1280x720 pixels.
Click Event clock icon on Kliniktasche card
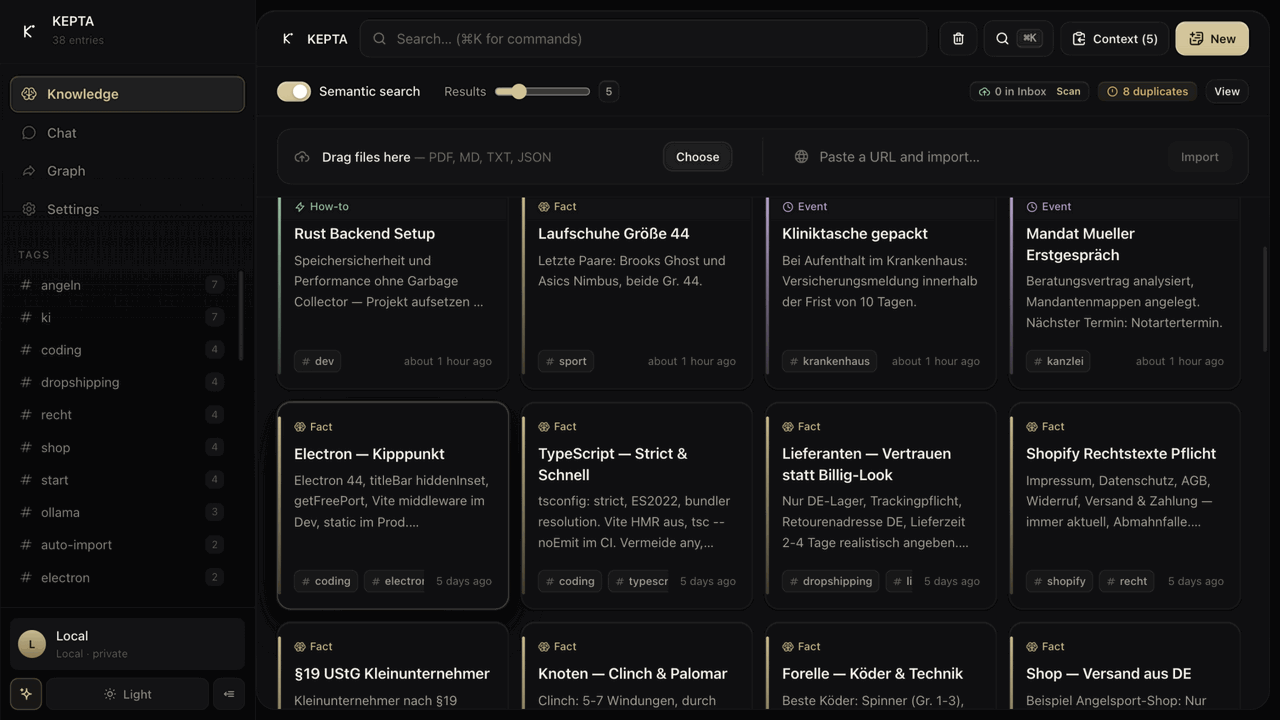788,207
